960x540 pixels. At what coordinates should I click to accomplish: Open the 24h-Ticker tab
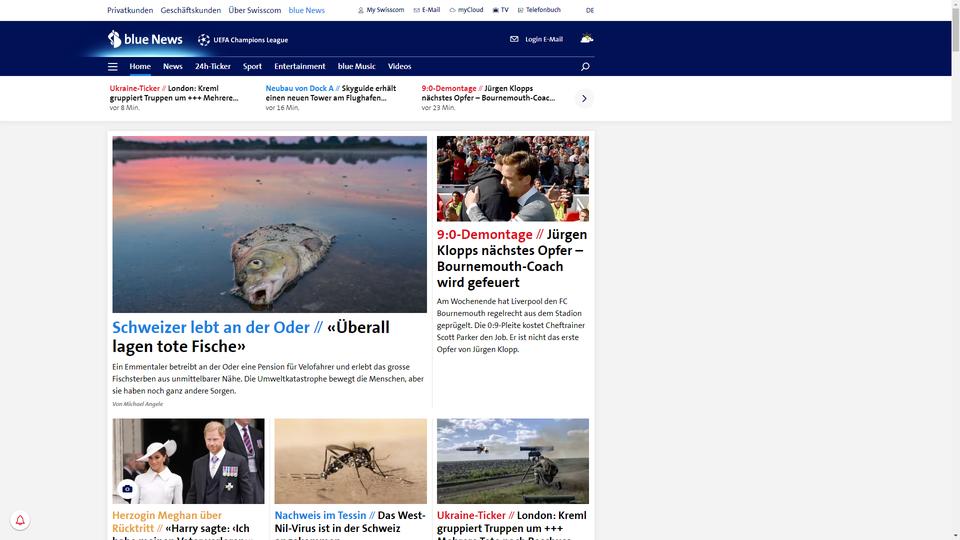tap(212, 66)
